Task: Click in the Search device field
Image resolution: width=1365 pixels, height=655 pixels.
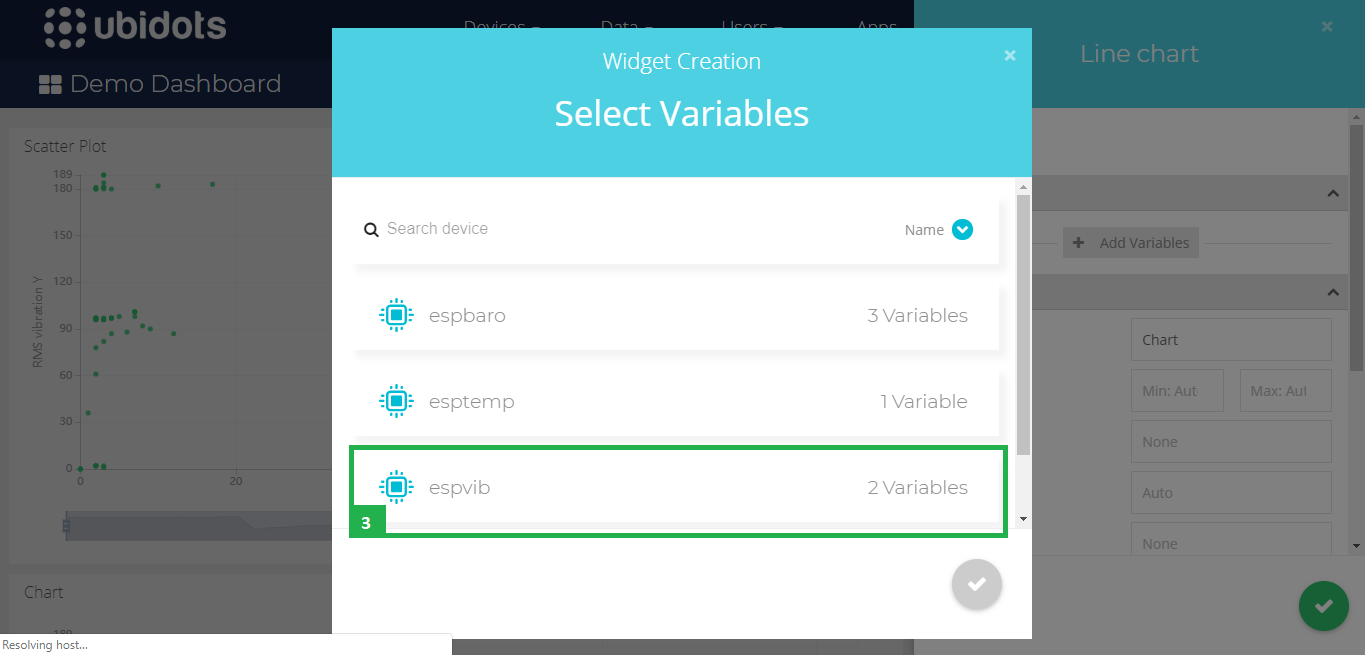Action: (640, 229)
